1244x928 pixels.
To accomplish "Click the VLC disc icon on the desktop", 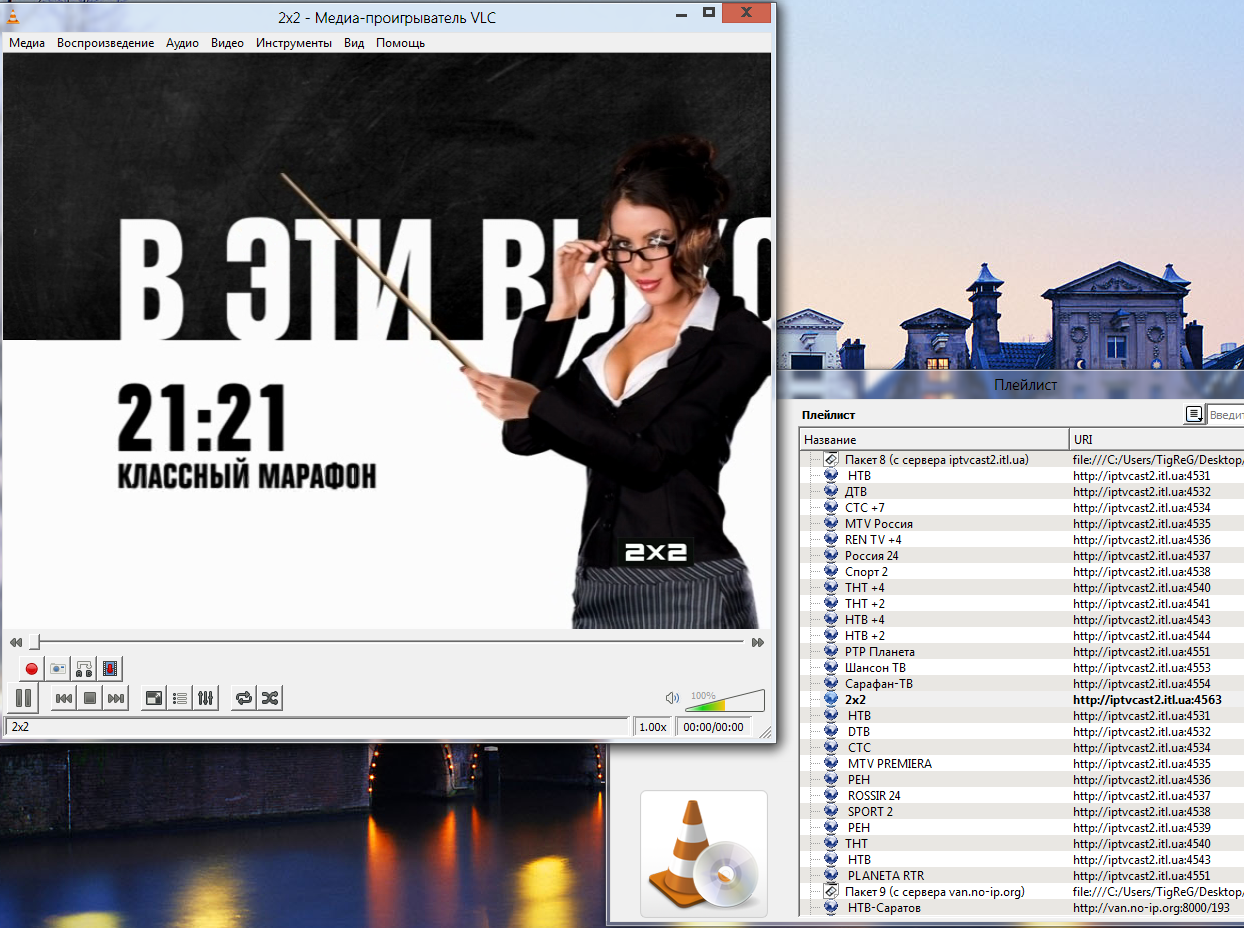I will click(x=704, y=853).
